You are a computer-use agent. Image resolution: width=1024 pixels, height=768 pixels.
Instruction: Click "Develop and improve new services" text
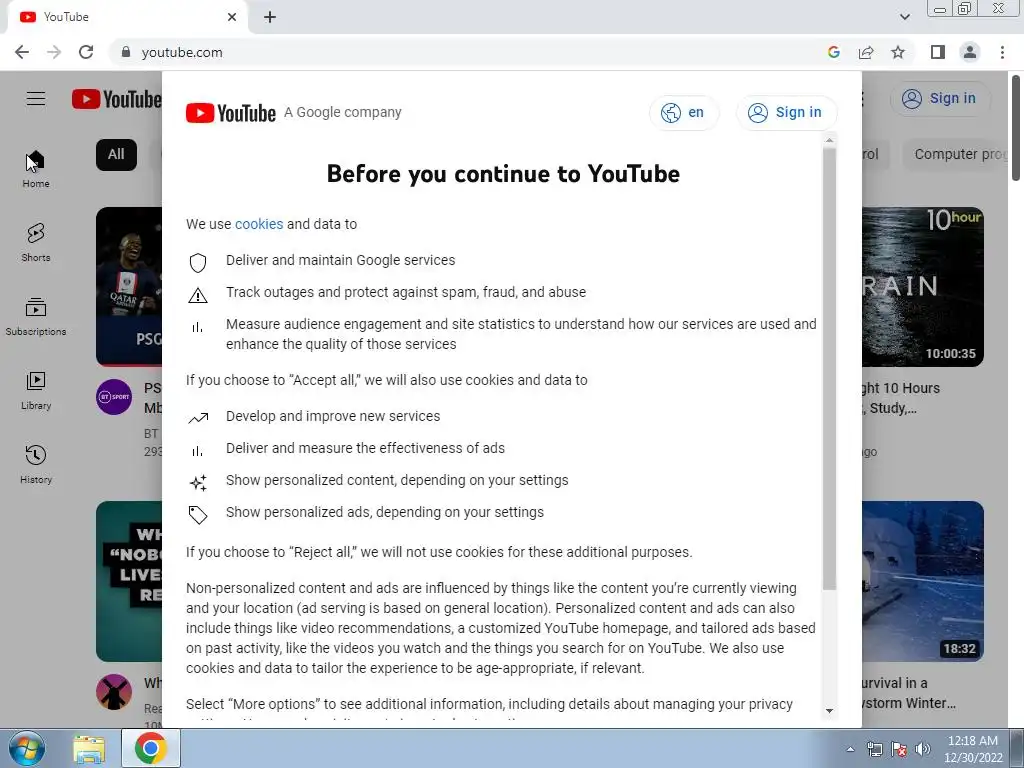(x=333, y=416)
